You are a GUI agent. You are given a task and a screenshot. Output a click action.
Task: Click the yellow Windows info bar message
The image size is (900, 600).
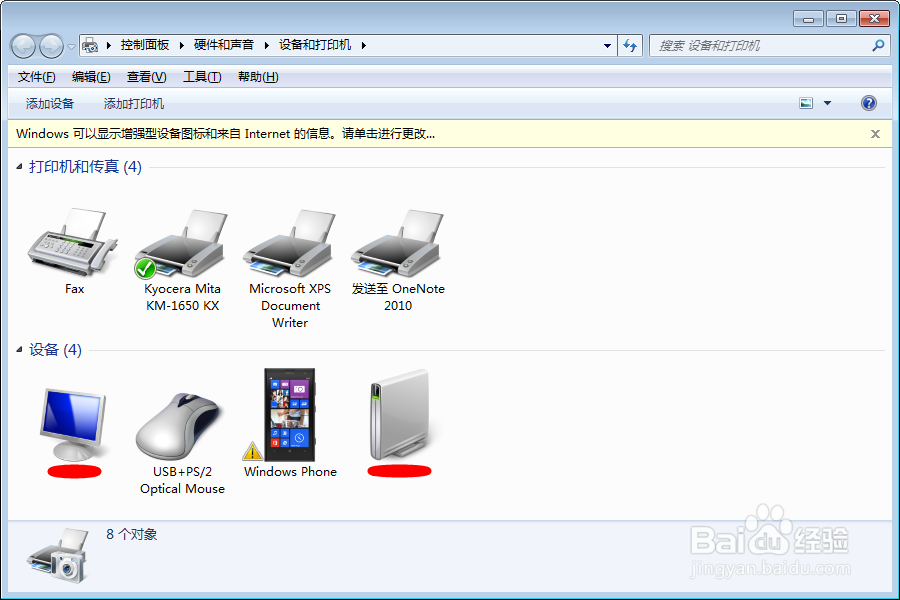click(226, 134)
